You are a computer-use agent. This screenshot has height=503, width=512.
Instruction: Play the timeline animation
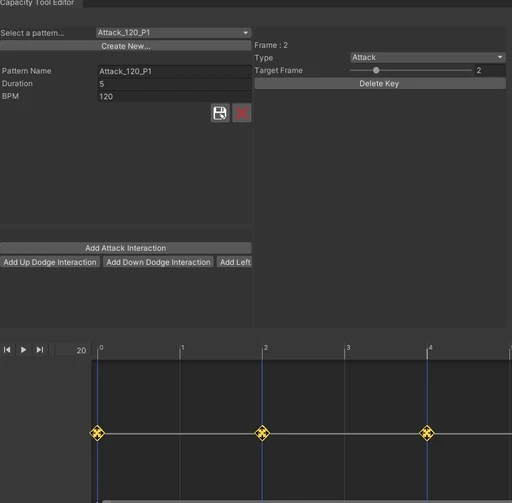click(23, 350)
